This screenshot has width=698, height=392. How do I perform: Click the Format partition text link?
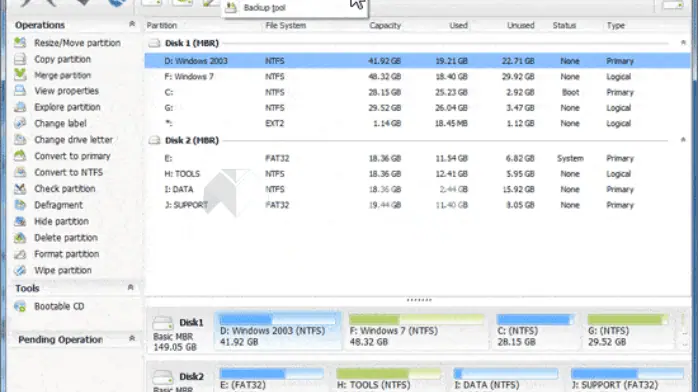point(67,254)
